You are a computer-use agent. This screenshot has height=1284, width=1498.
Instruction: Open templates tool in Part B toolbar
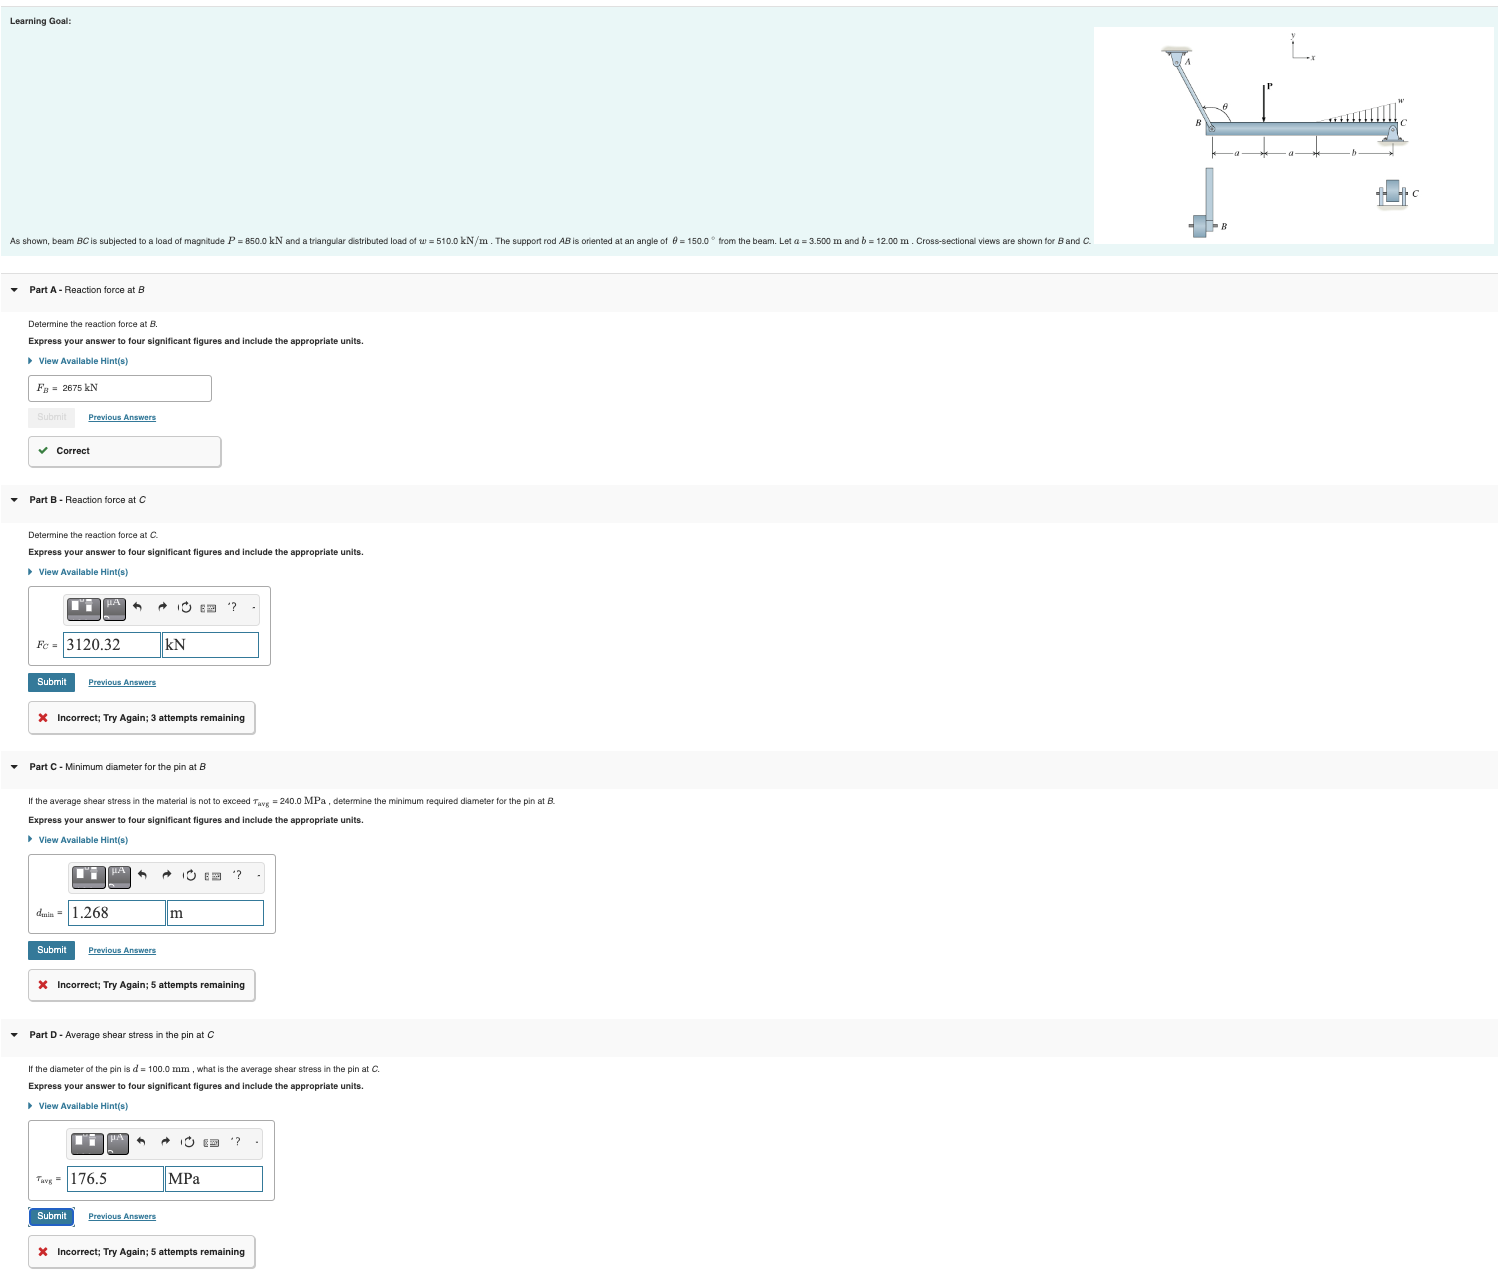click(84, 607)
